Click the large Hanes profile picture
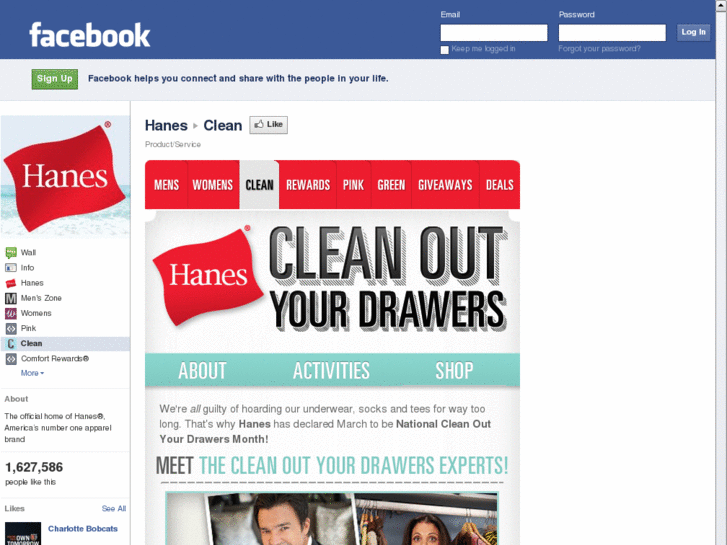 click(65, 177)
